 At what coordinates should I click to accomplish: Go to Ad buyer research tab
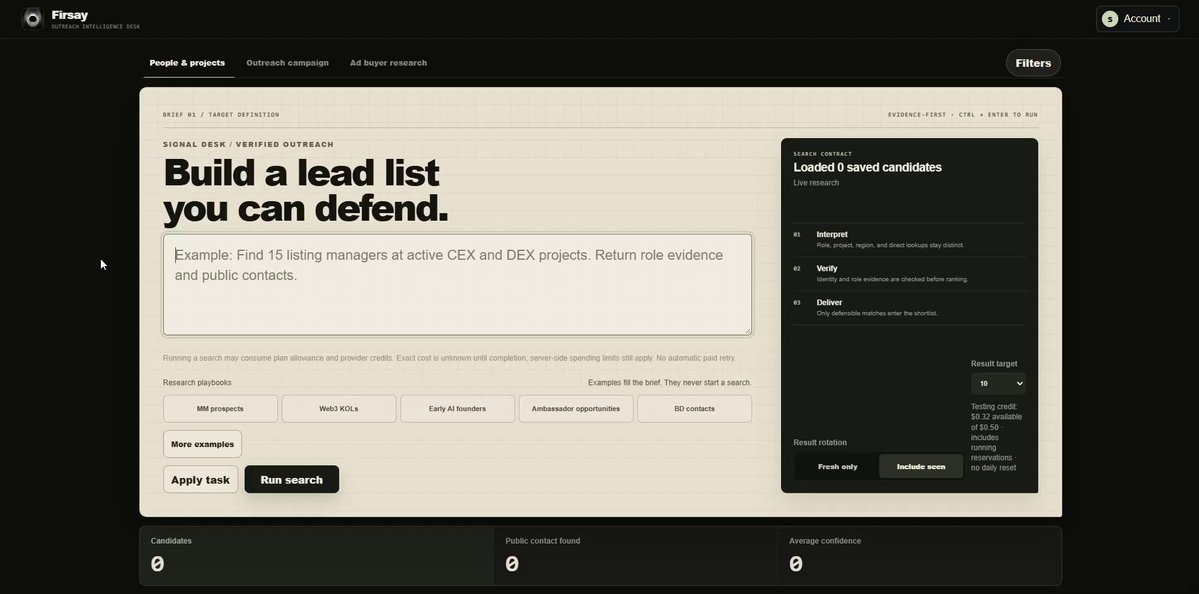(x=388, y=63)
